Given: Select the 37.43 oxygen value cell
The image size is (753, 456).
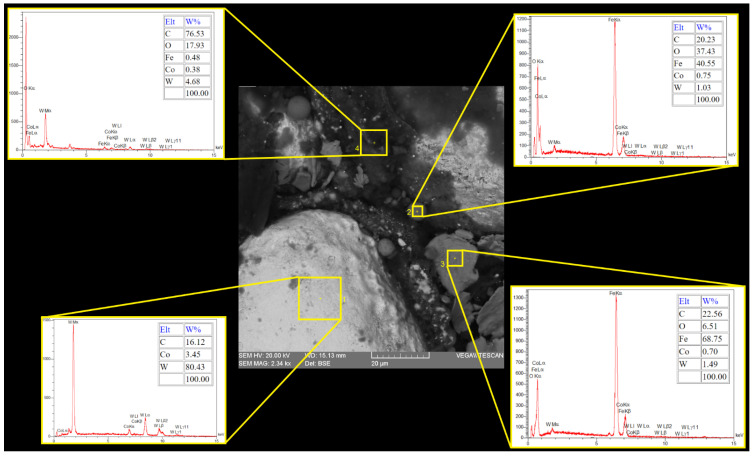Looking at the screenshot, I should (x=708, y=52).
